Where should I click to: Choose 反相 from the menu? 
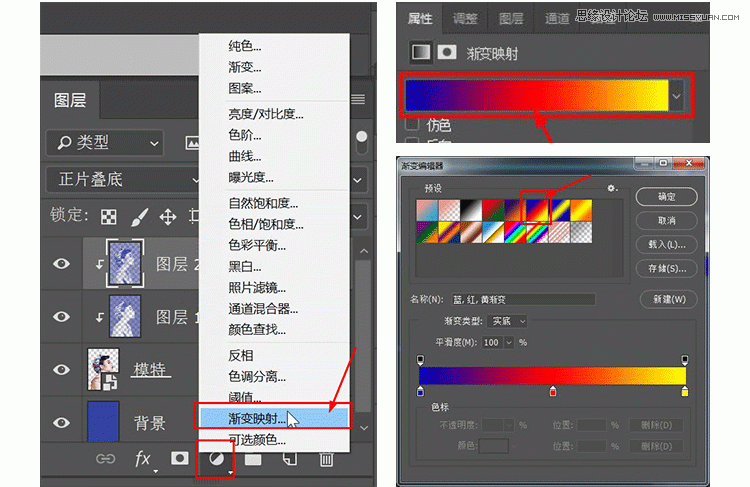pyautogui.click(x=241, y=355)
